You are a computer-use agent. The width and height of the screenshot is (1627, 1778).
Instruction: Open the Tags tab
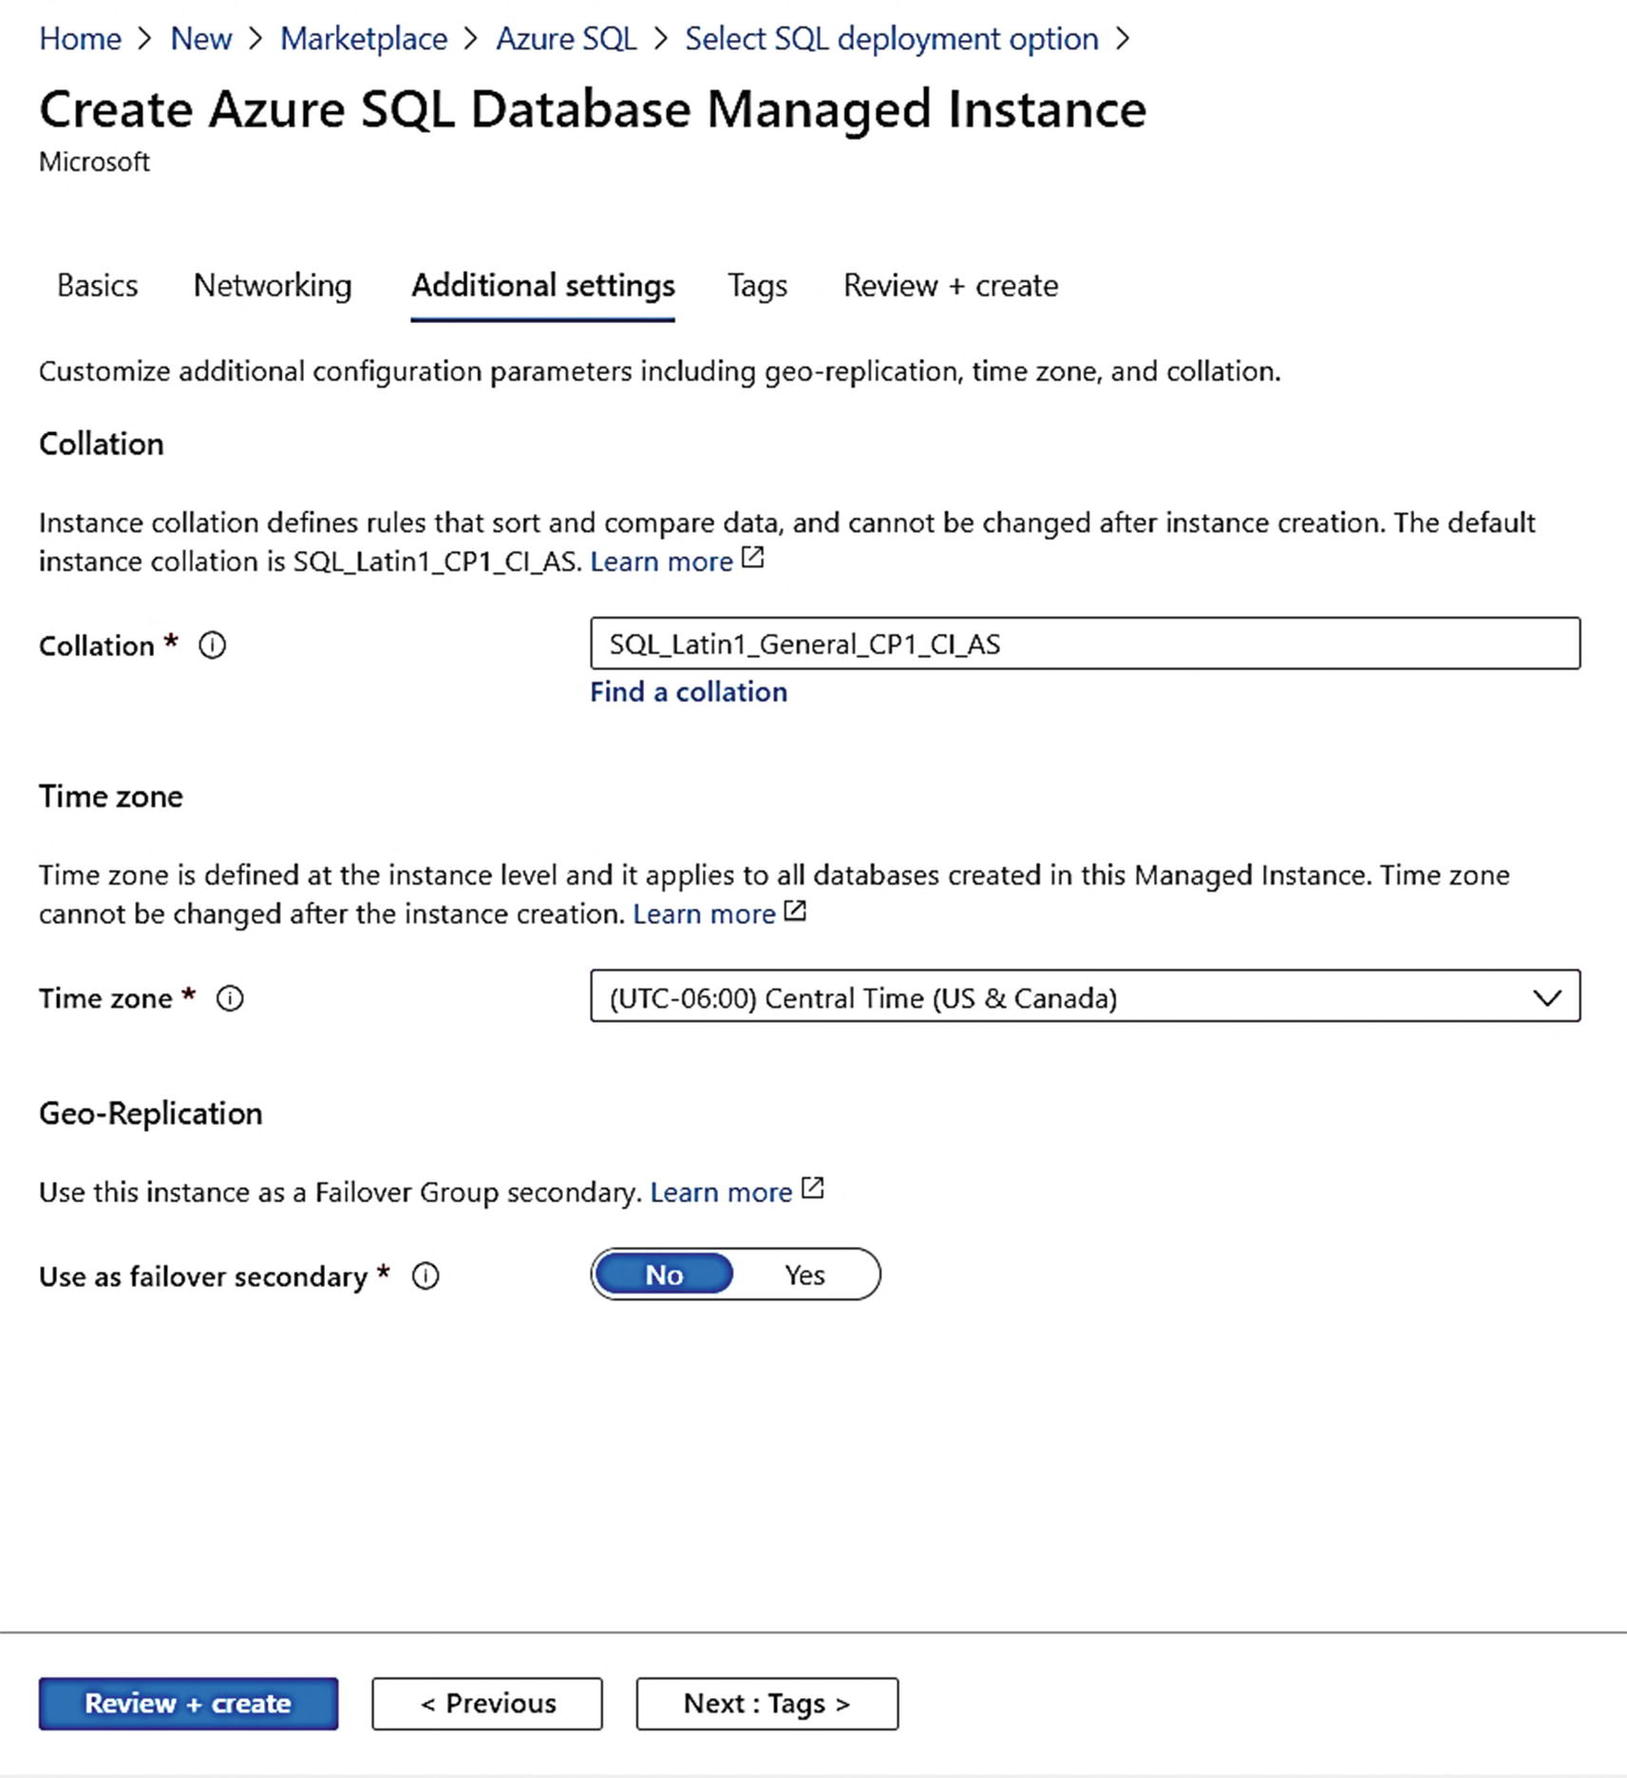pos(757,286)
